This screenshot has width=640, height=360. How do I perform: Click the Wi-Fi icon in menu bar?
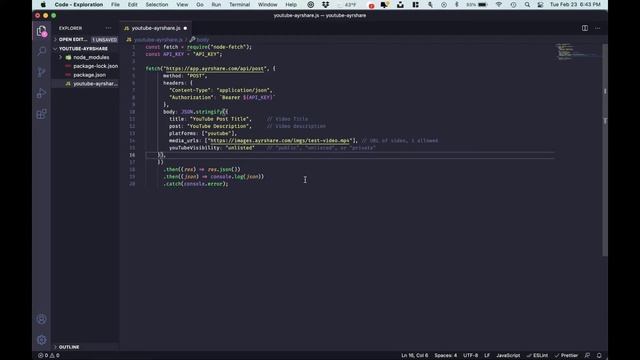[x=499, y=4]
